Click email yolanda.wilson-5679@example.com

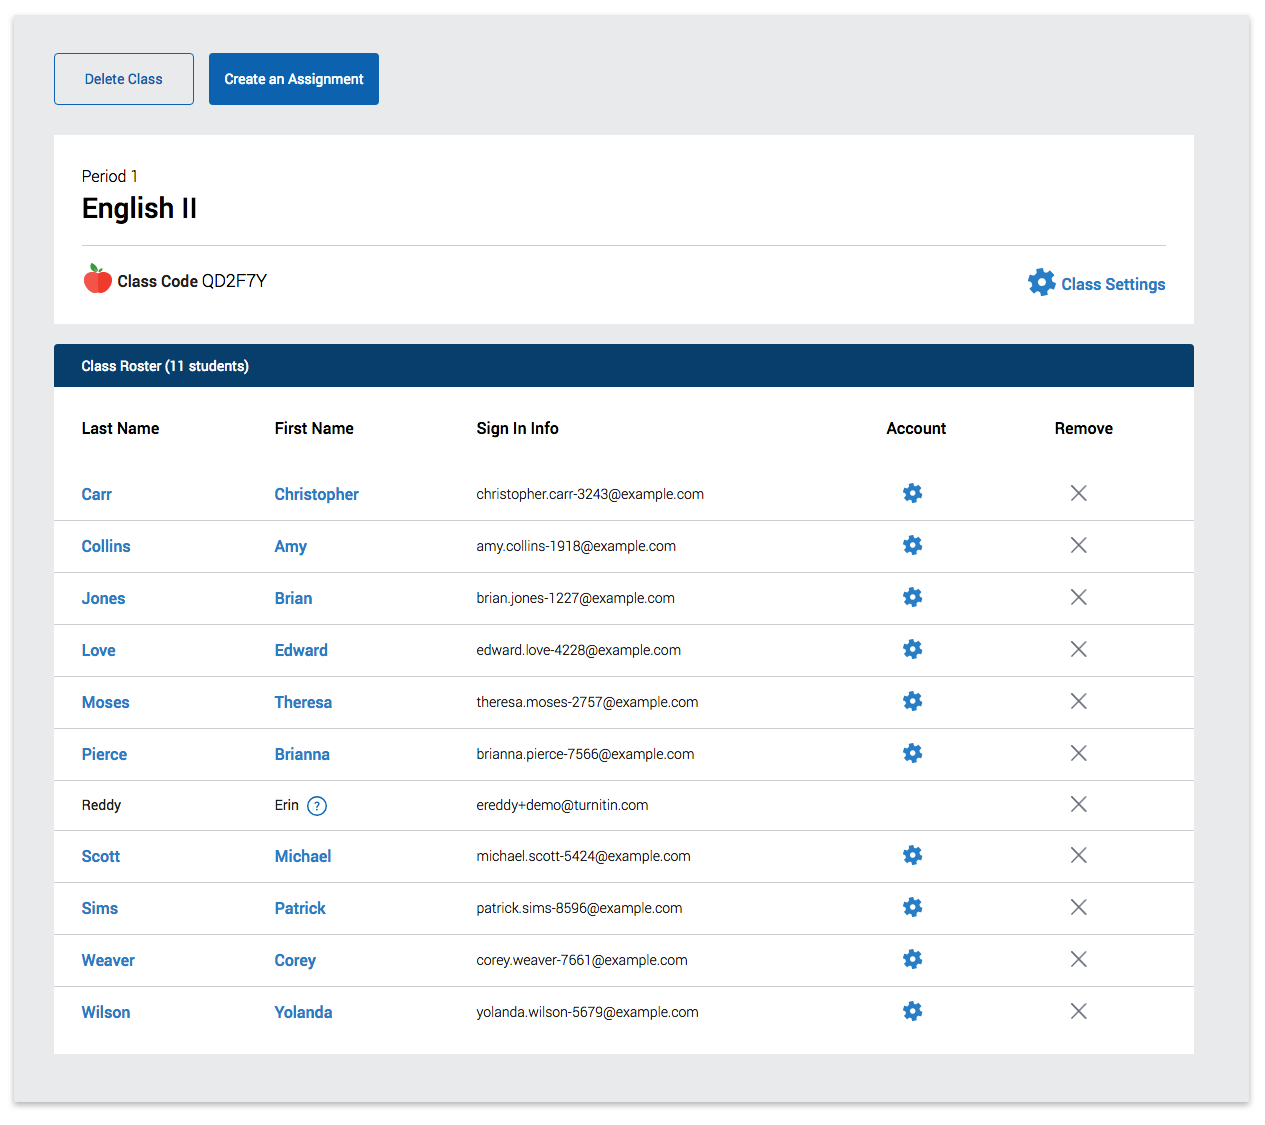588,1012
